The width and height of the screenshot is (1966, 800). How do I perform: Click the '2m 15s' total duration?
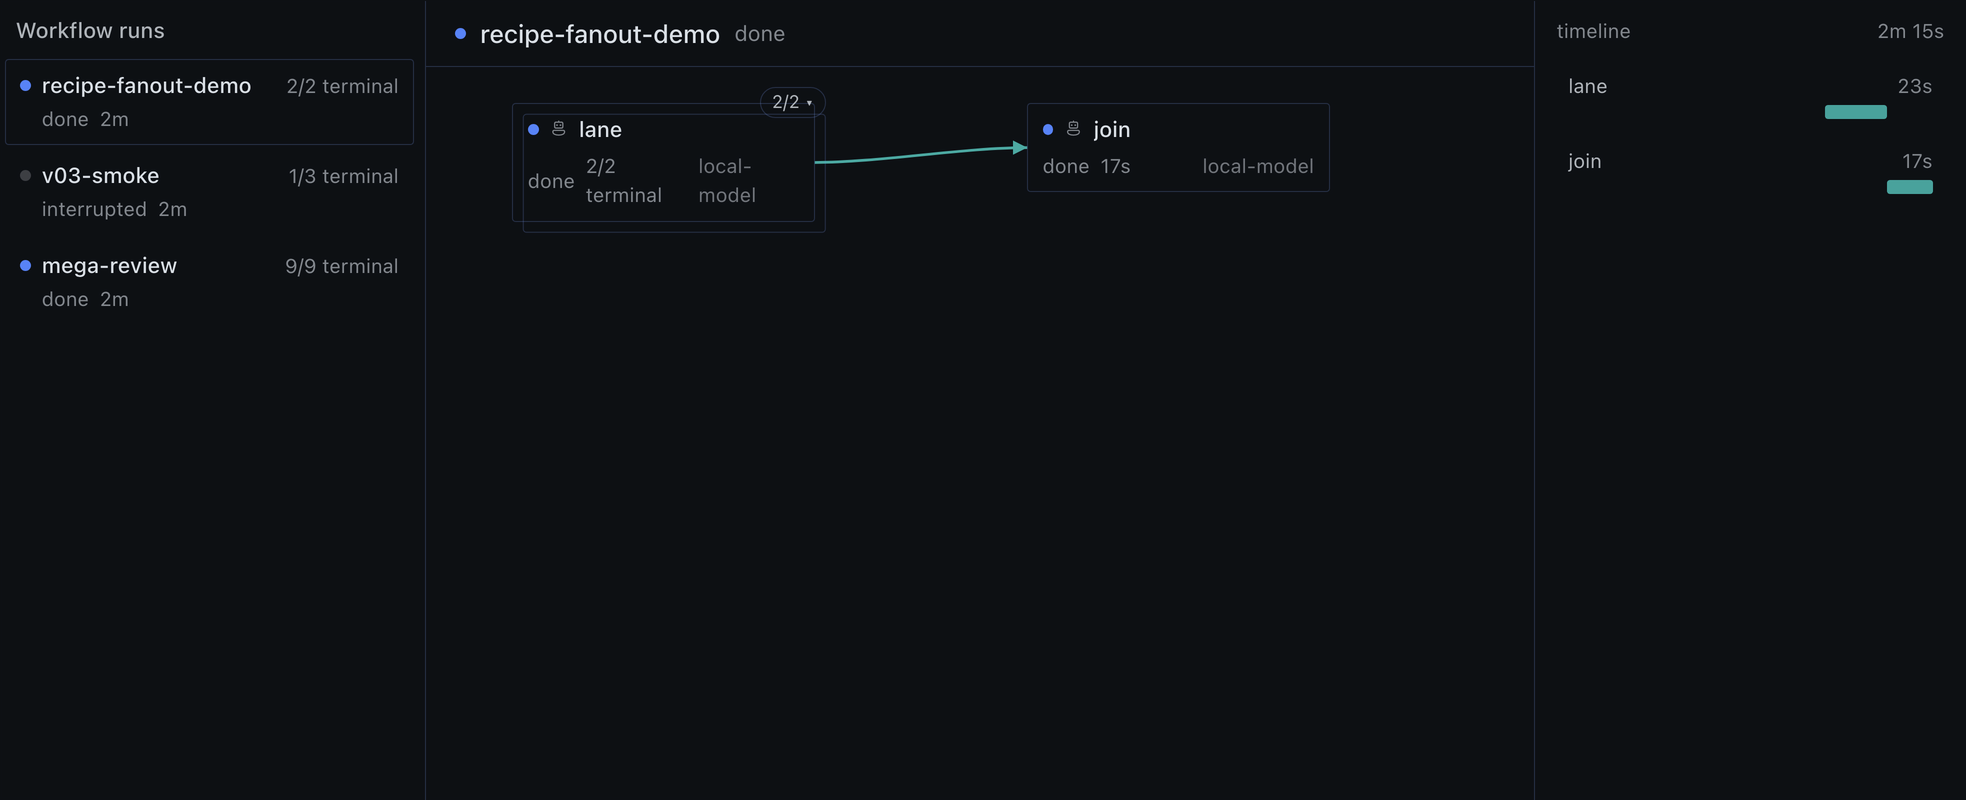[1910, 31]
